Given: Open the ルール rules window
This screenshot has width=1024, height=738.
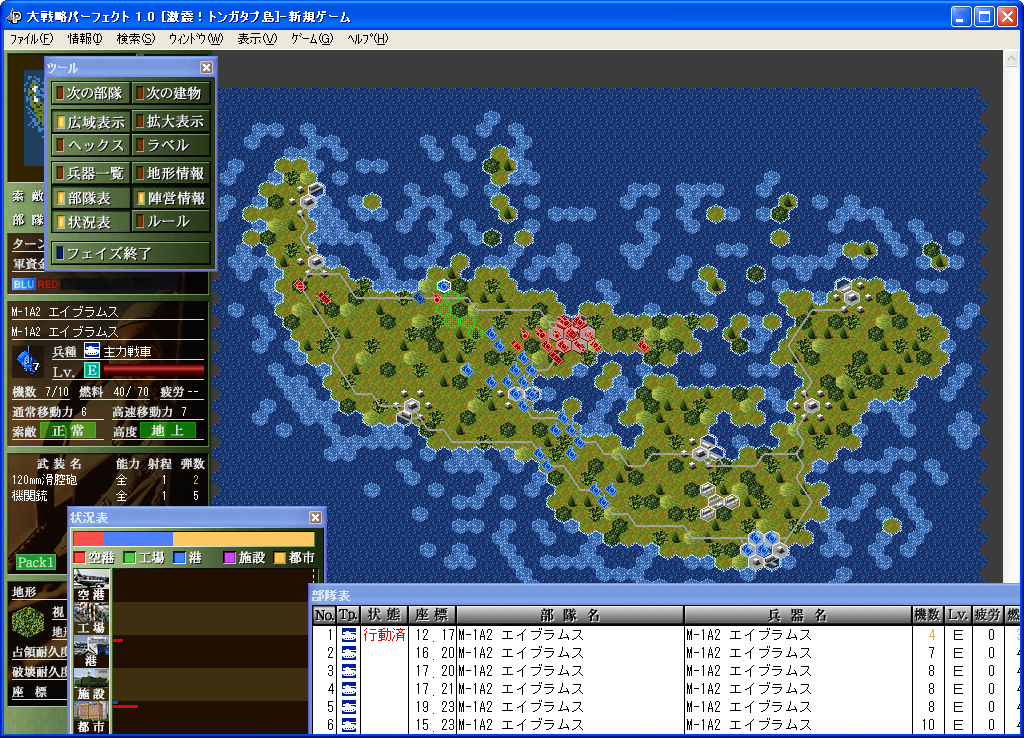Looking at the screenshot, I should pyautogui.click(x=171, y=222).
